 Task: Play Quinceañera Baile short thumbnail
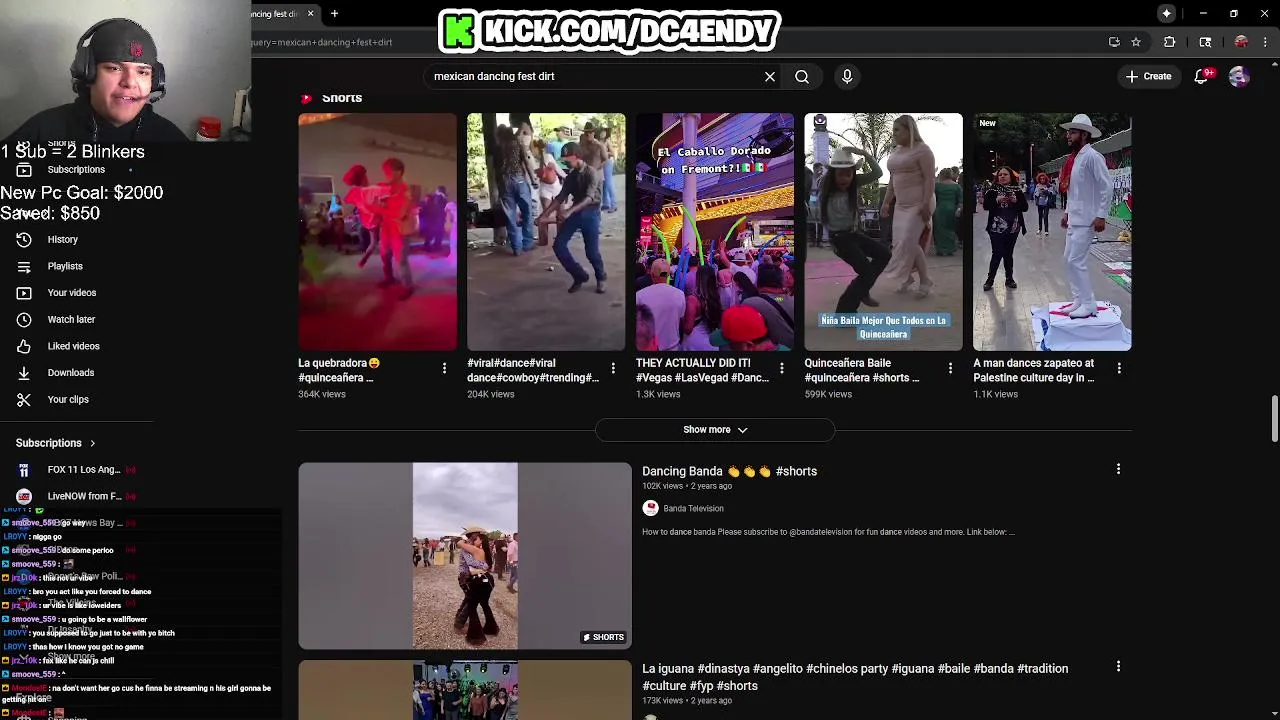[x=884, y=232]
